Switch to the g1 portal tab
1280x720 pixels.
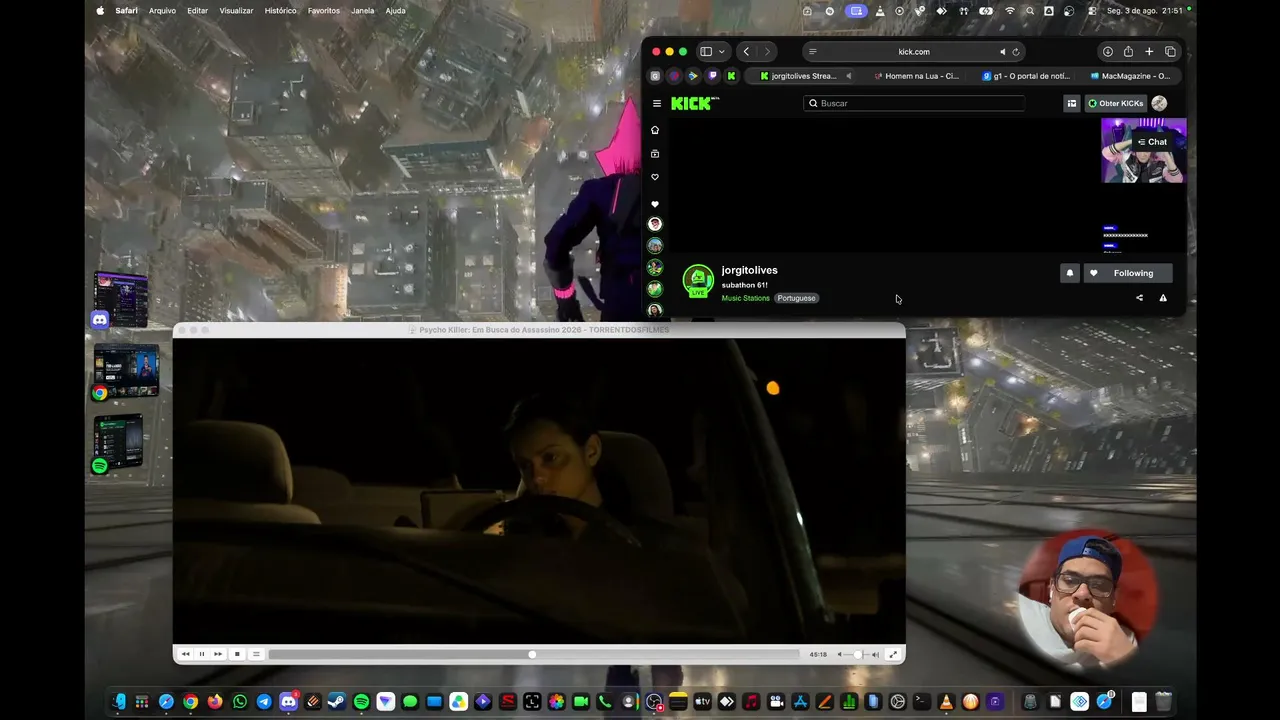(1026, 76)
